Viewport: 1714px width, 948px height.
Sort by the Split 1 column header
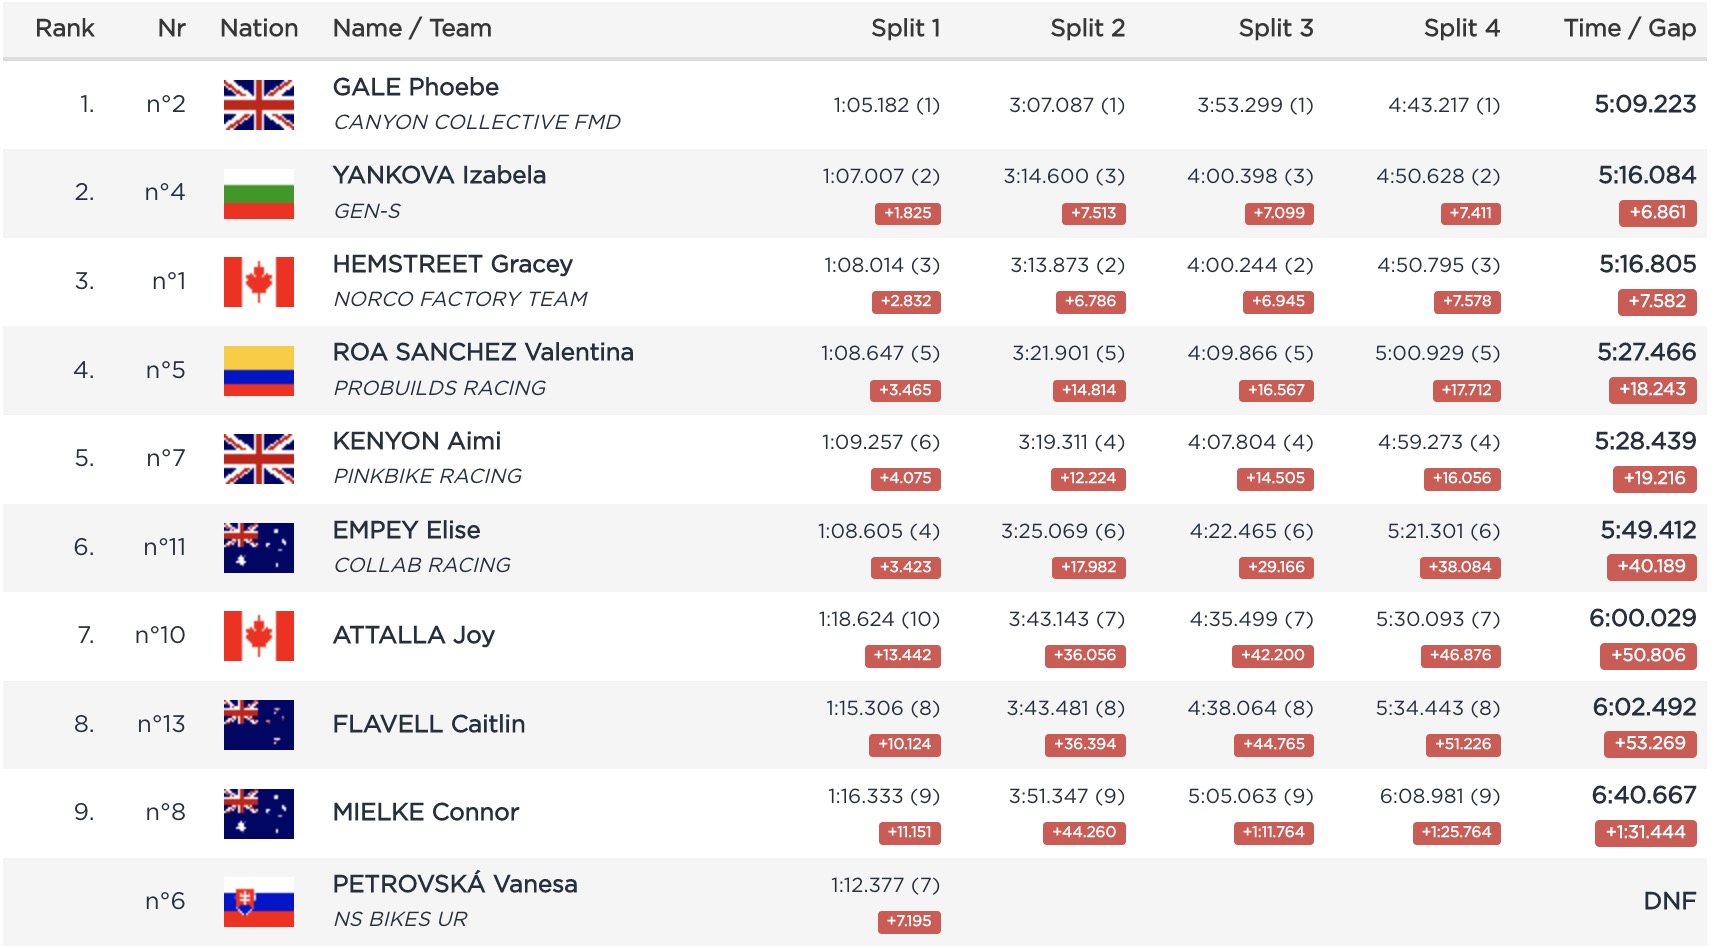coord(905,28)
